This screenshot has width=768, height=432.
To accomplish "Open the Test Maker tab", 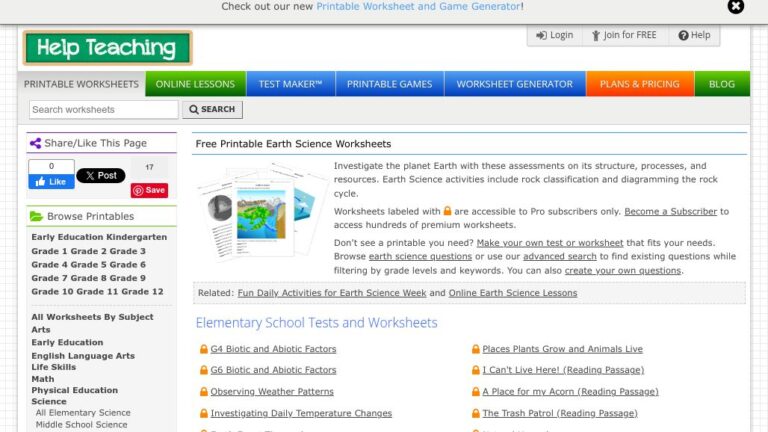I will (x=290, y=84).
